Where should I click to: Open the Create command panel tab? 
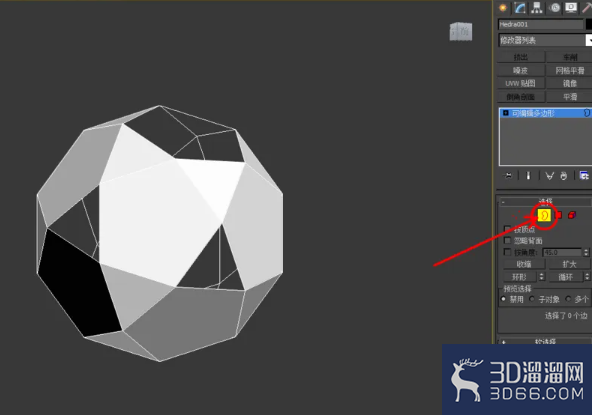(x=503, y=8)
